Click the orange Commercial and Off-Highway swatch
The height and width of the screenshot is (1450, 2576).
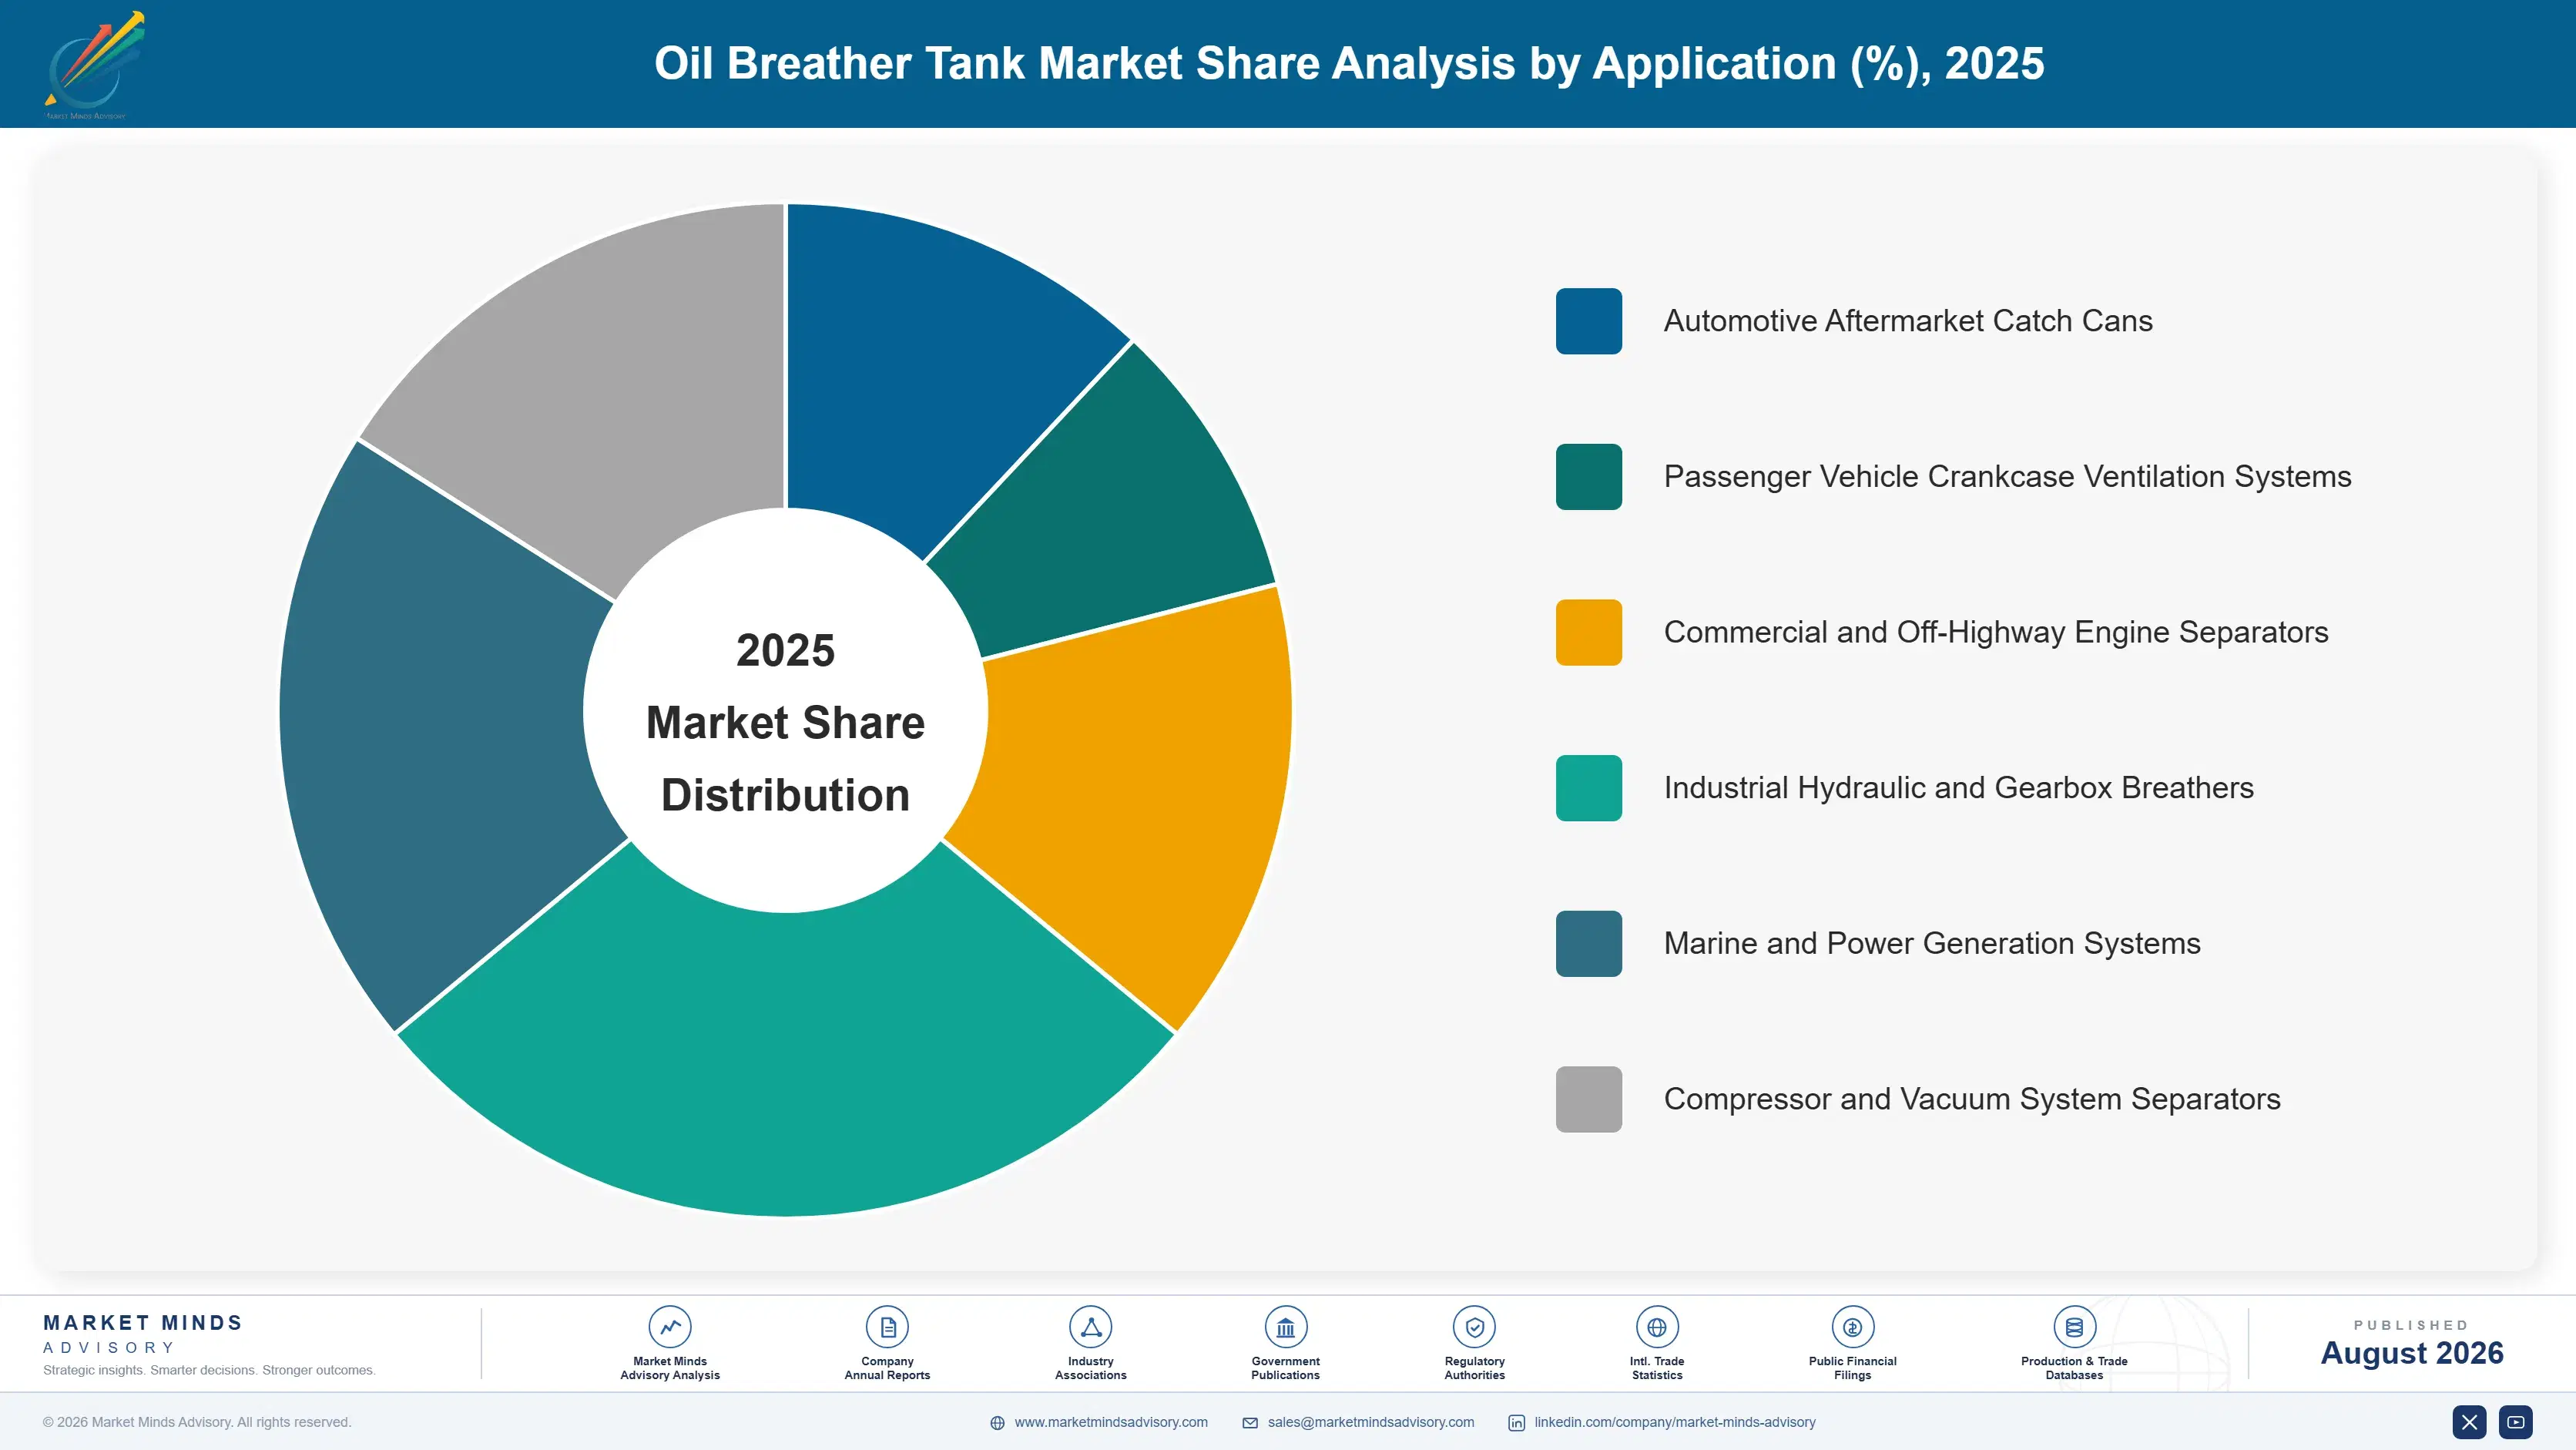[1588, 632]
